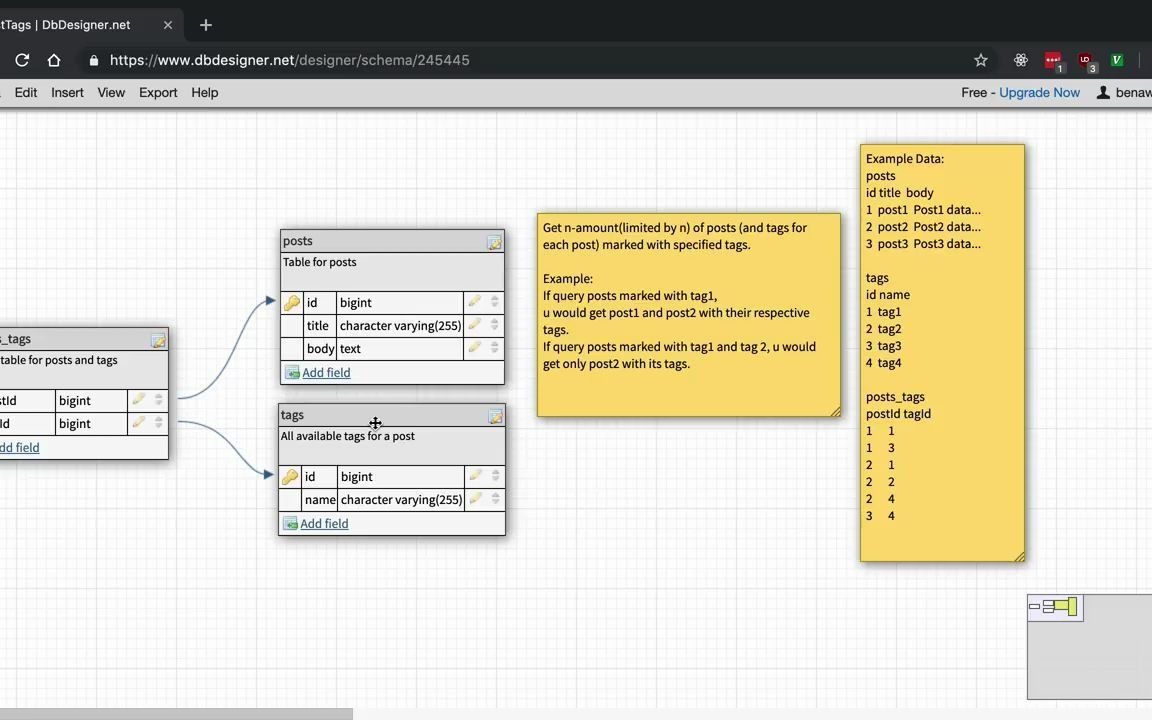1152x720 pixels.
Task: Click the reorder stepper beside body field
Action: (494, 348)
